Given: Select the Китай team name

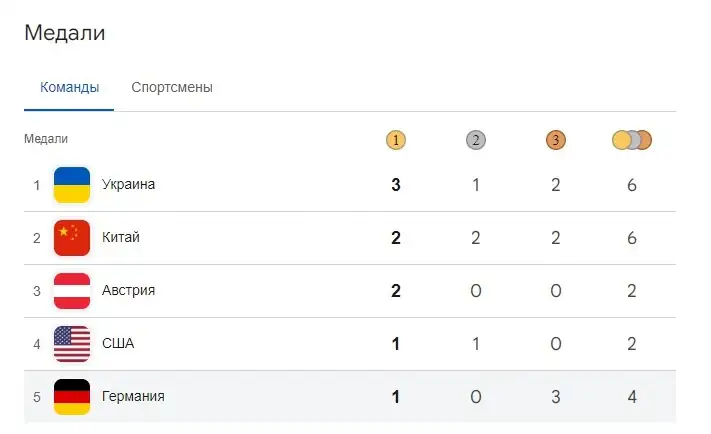Looking at the screenshot, I should [x=121, y=238].
